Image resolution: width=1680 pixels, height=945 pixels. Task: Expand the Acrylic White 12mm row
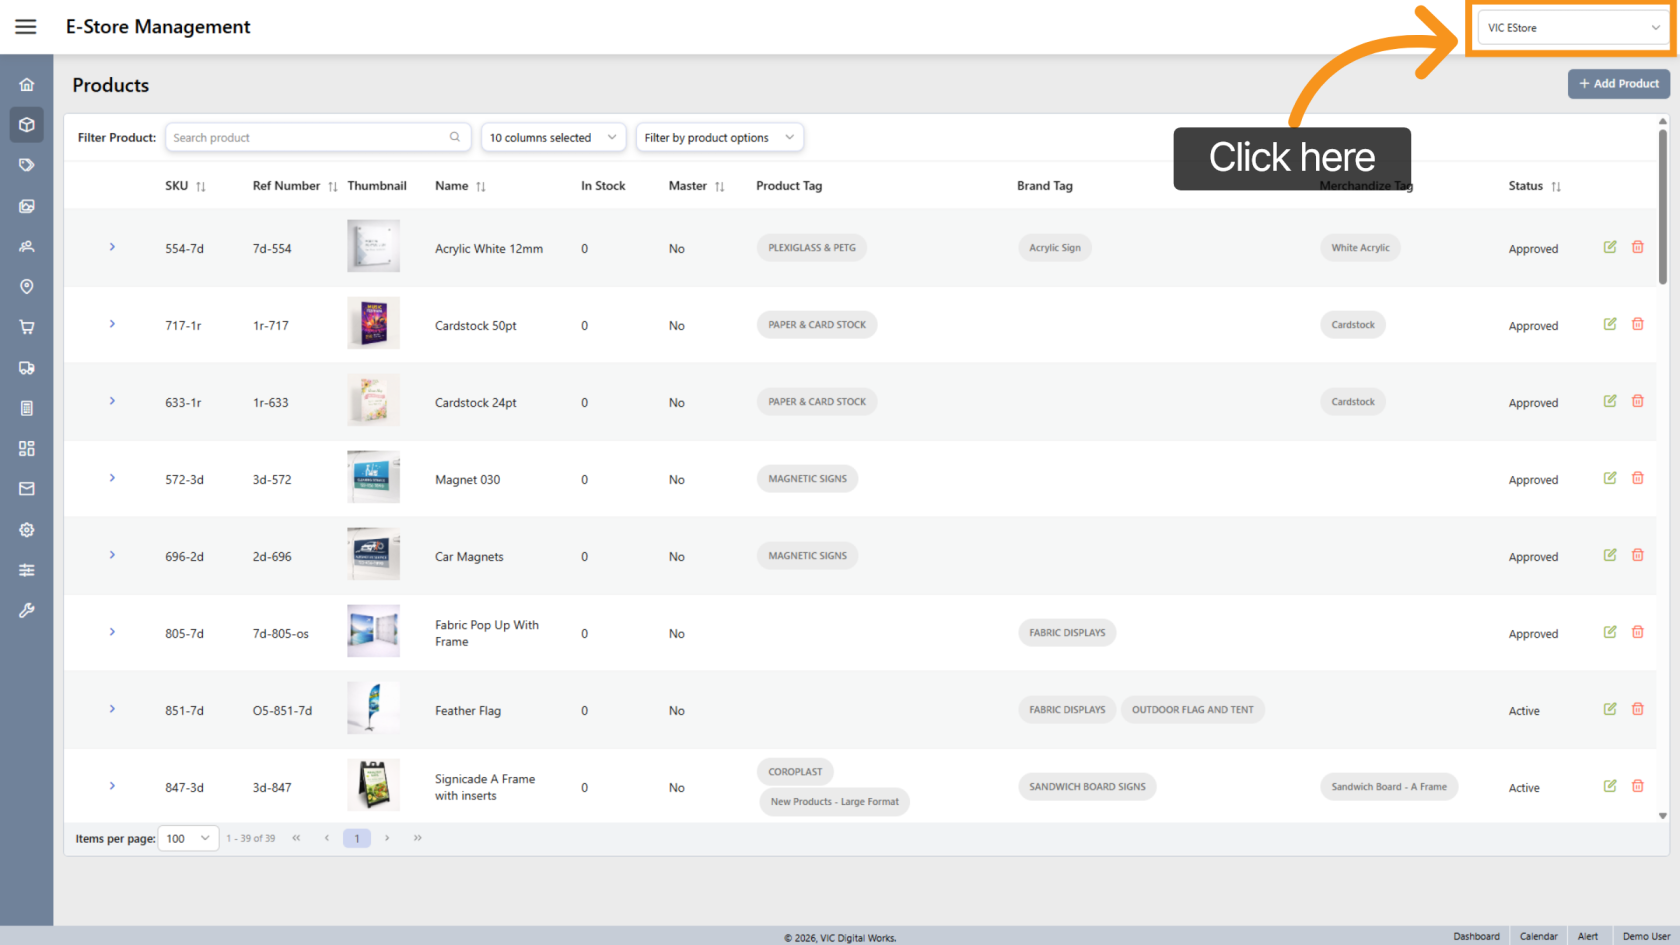coord(112,247)
